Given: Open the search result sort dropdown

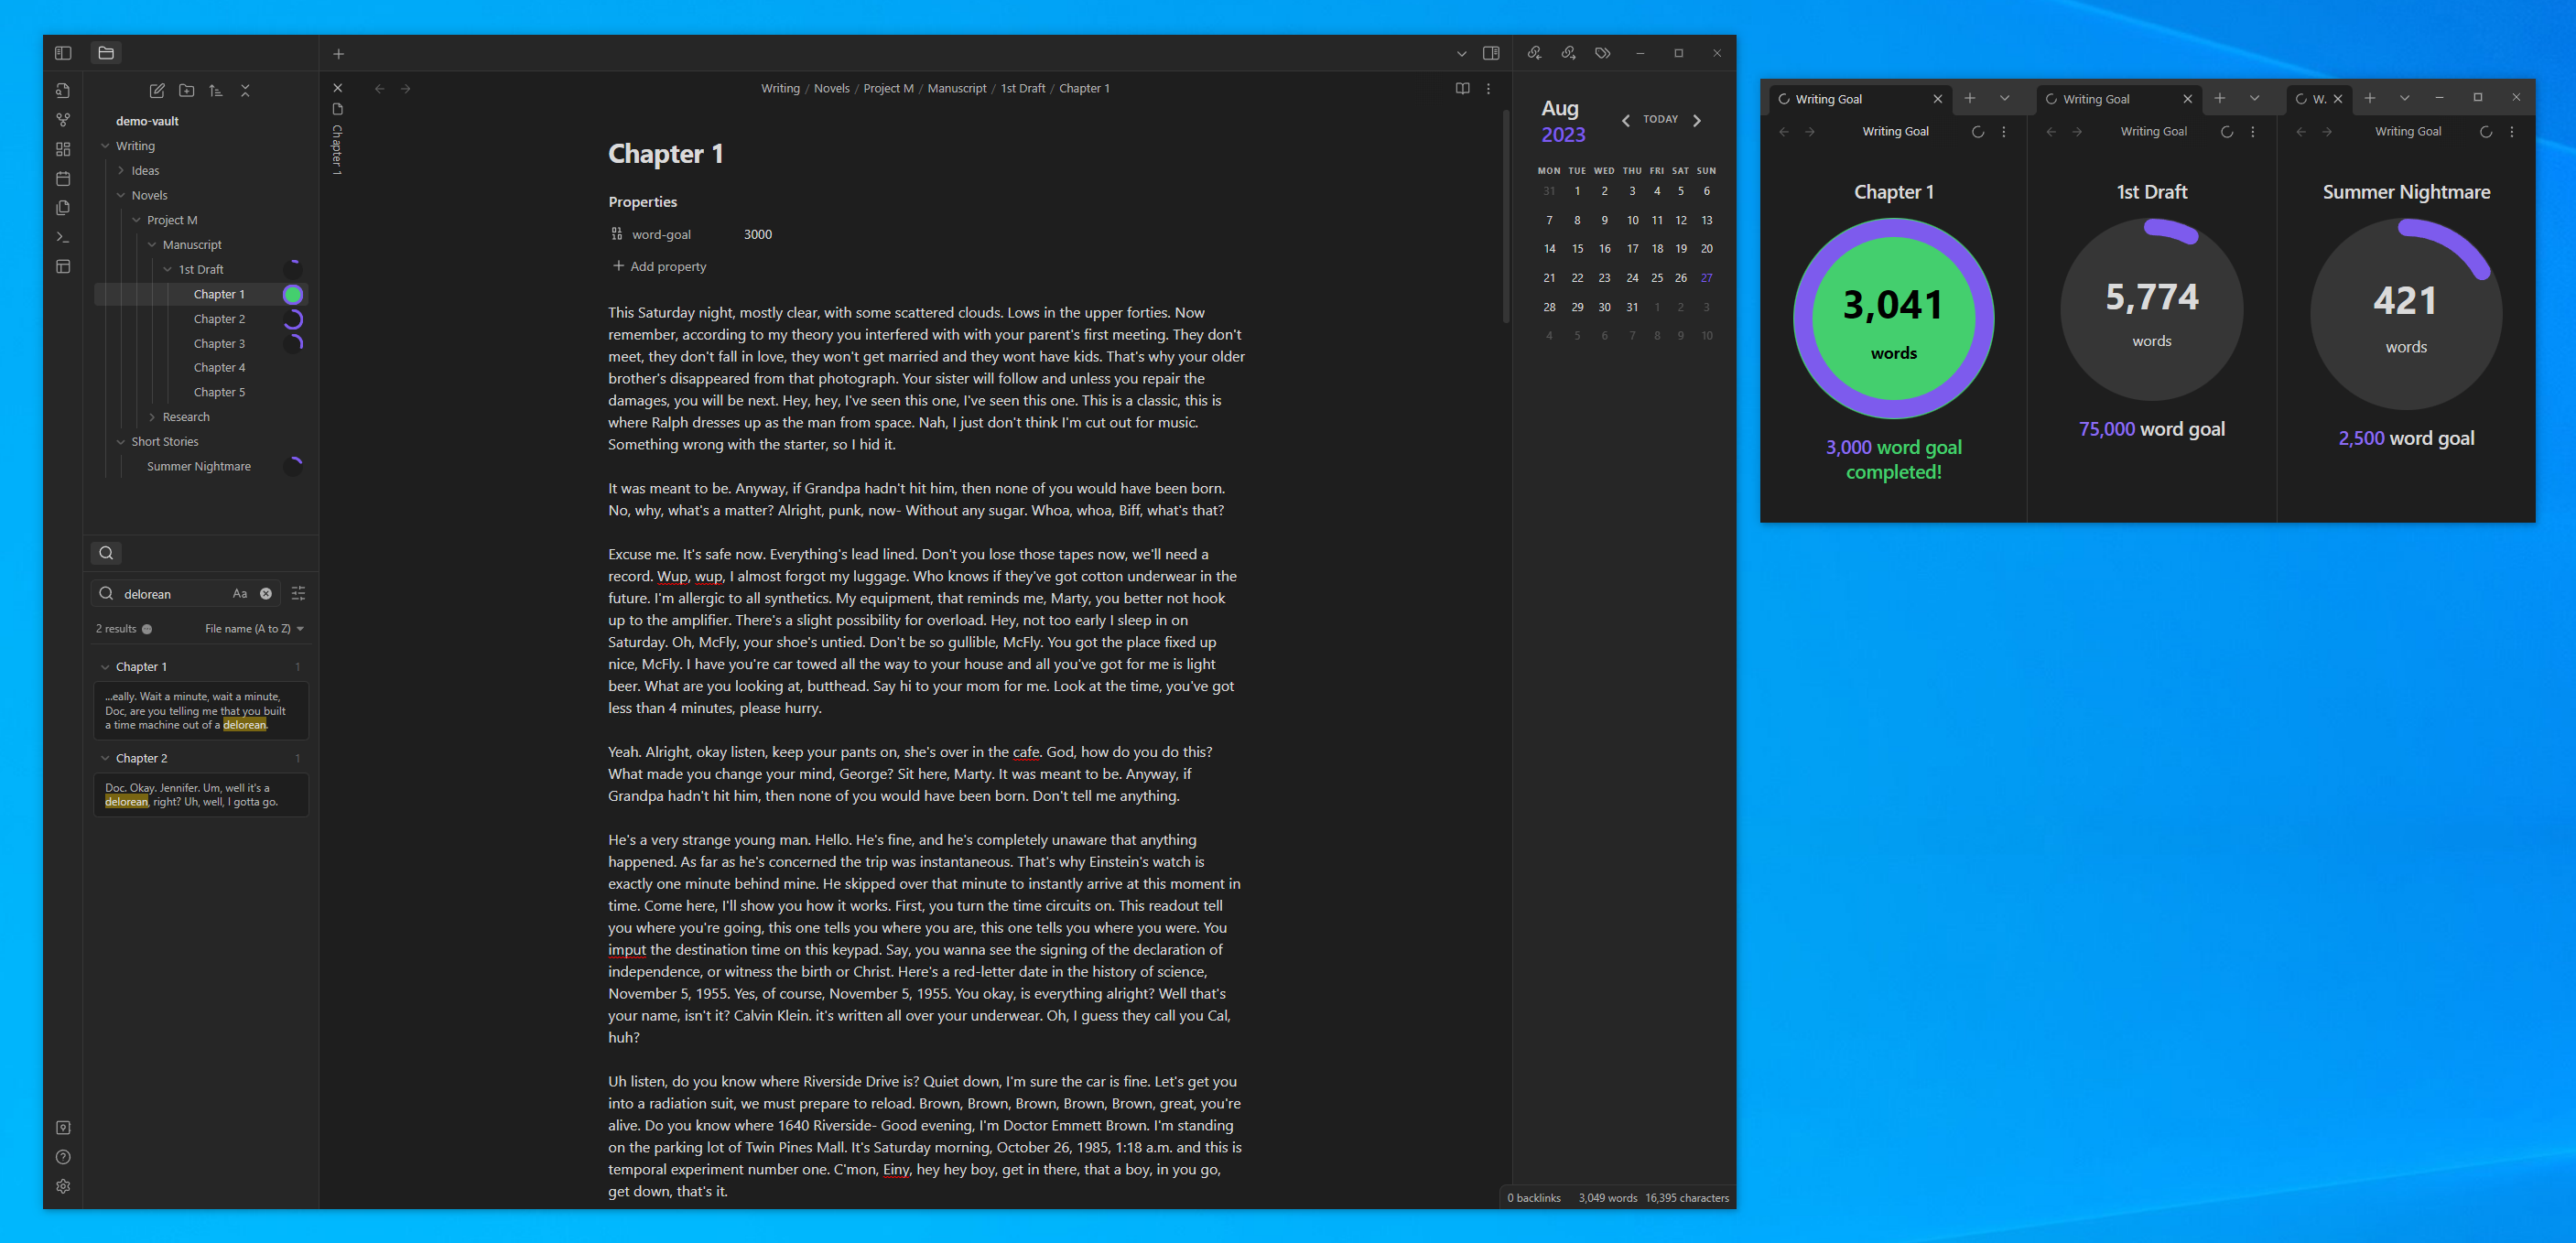Looking at the screenshot, I should click(254, 629).
